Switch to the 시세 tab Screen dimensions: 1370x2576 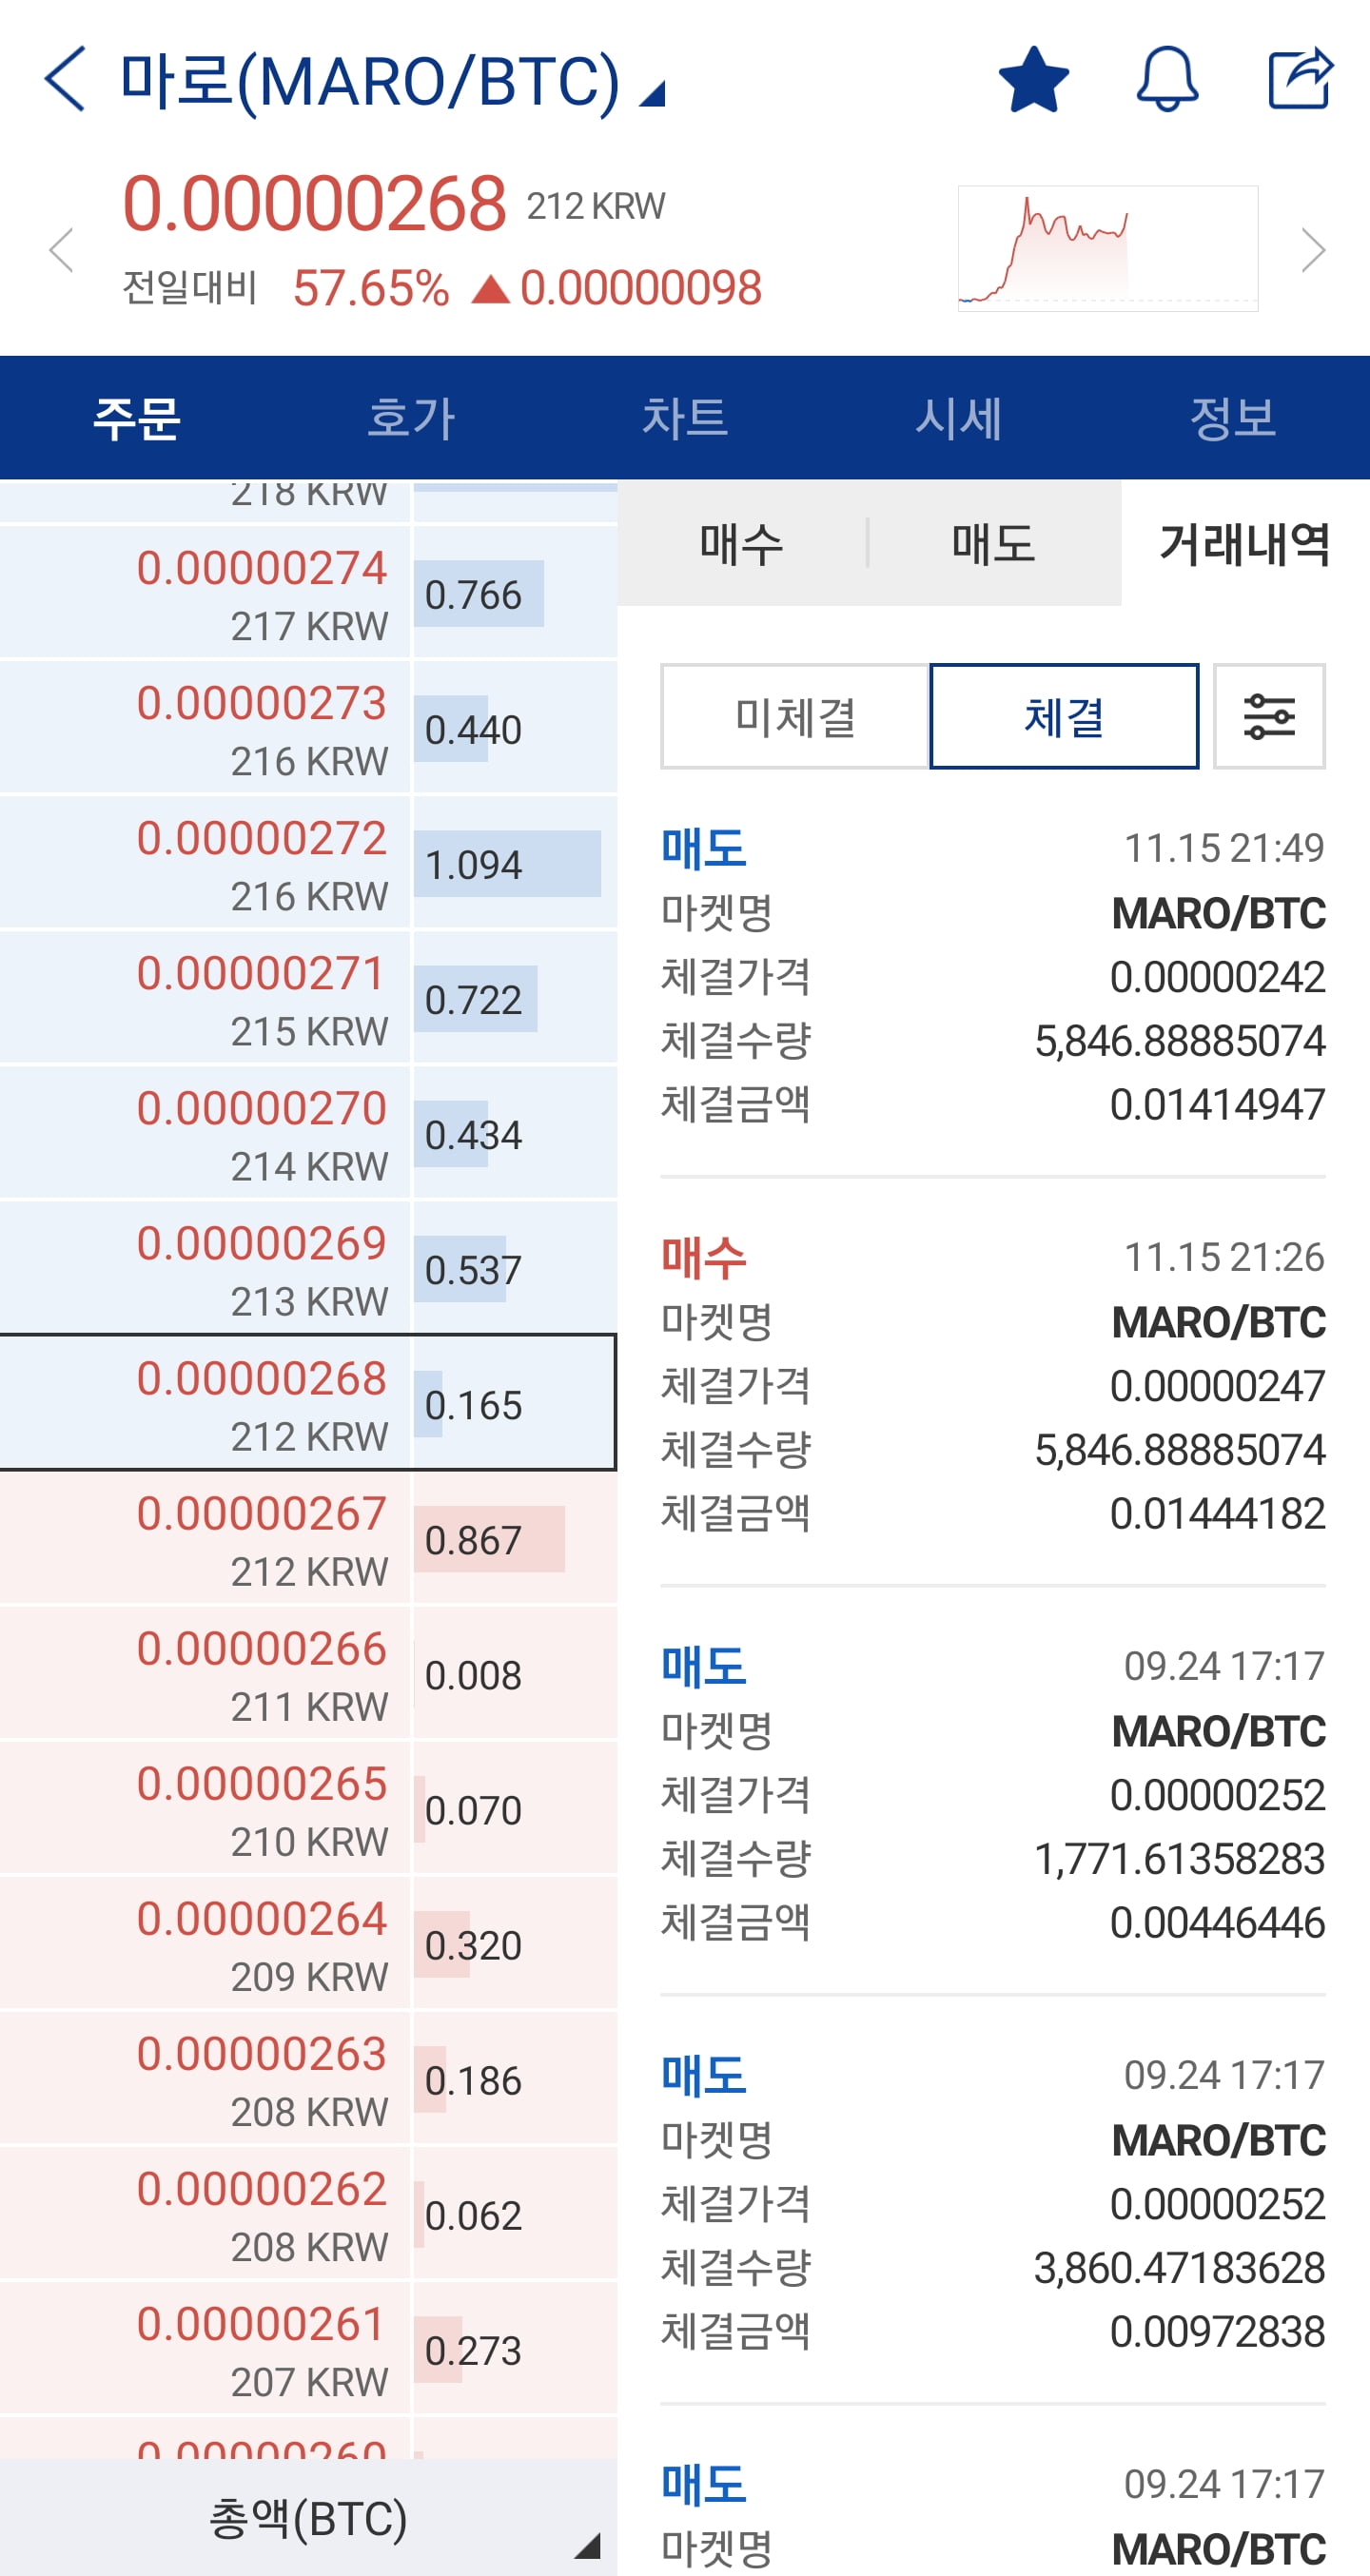[959, 417]
